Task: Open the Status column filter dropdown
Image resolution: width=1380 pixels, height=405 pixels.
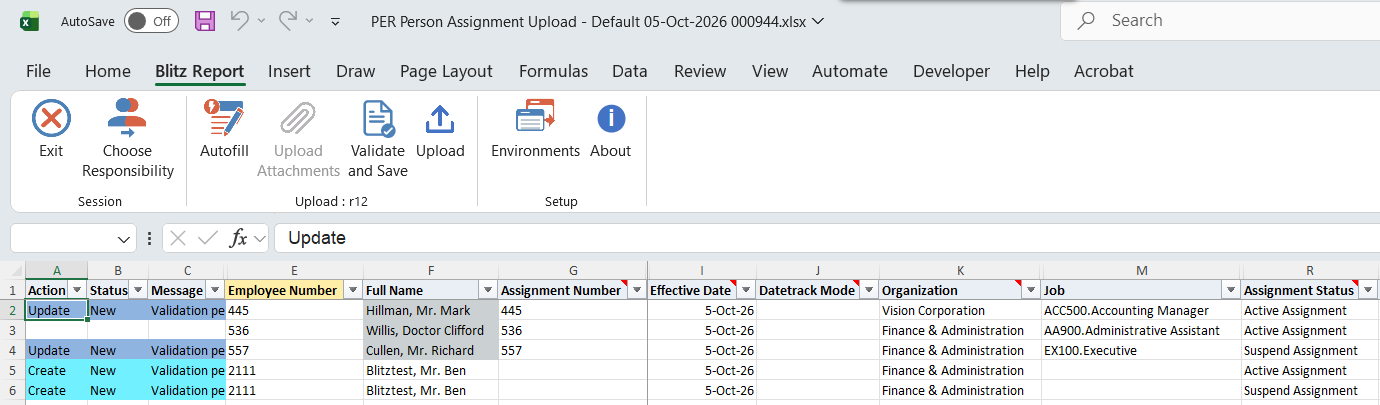Action: click(138, 290)
